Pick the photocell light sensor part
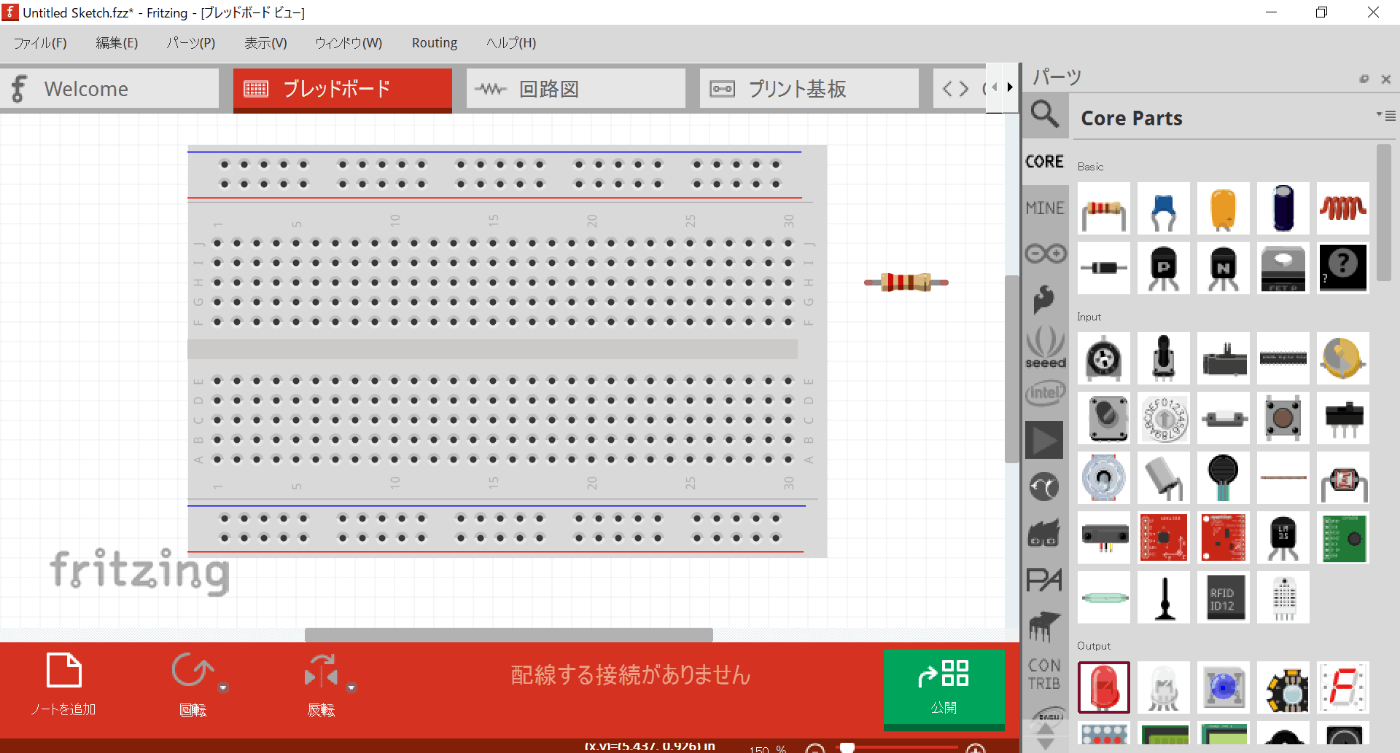This screenshot has width=1400, height=753. [1343, 478]
